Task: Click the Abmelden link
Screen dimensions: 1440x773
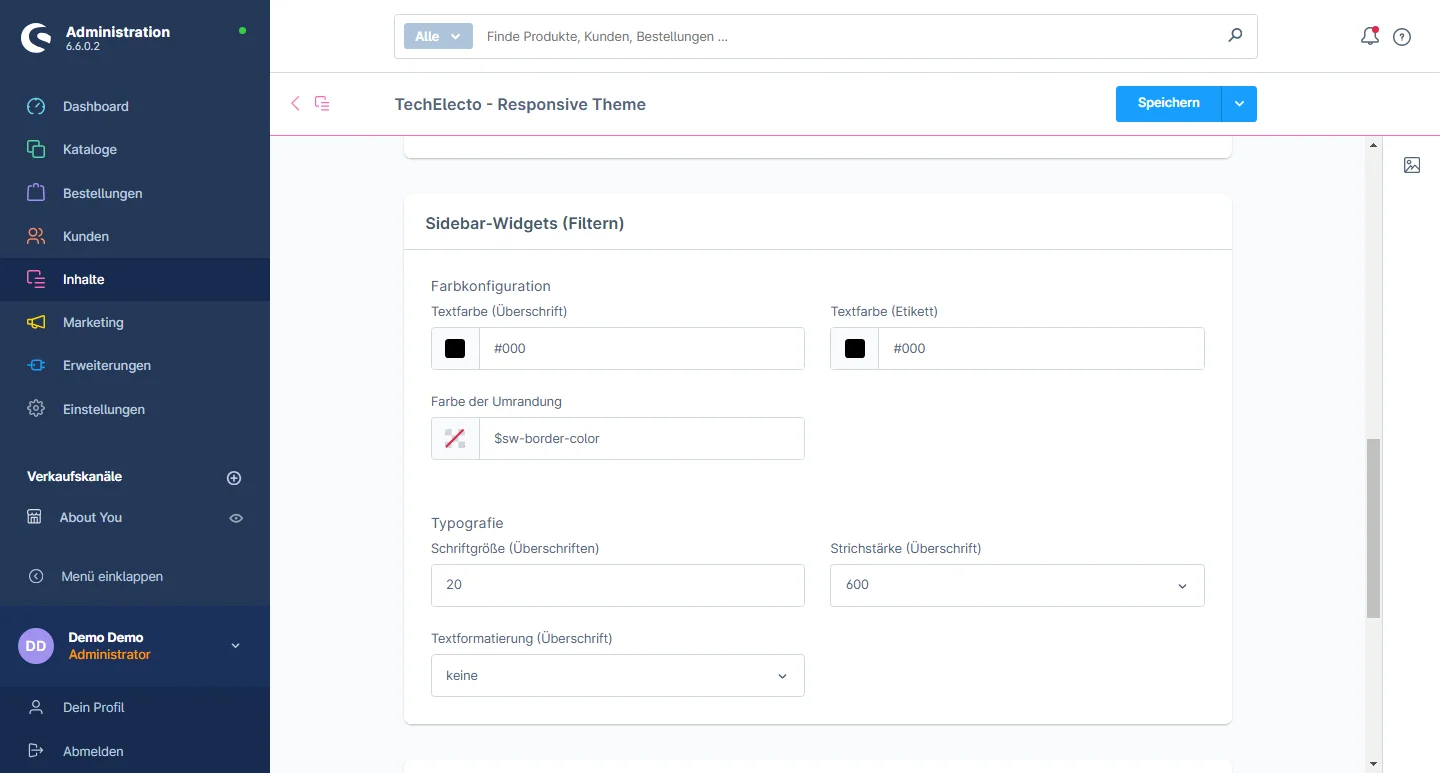Action: (93, 751)
